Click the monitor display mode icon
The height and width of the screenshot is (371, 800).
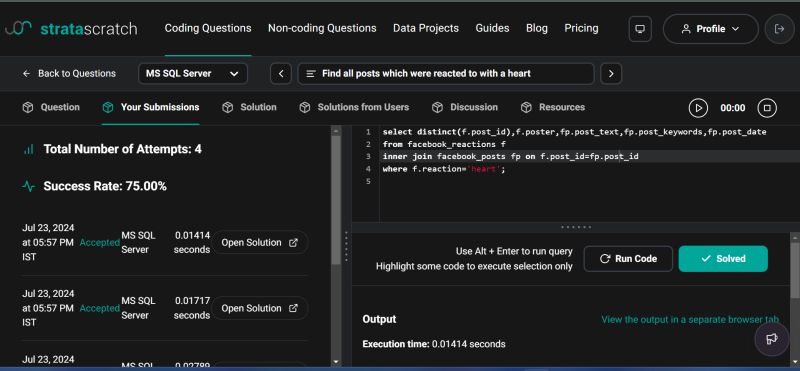point(640,29)
